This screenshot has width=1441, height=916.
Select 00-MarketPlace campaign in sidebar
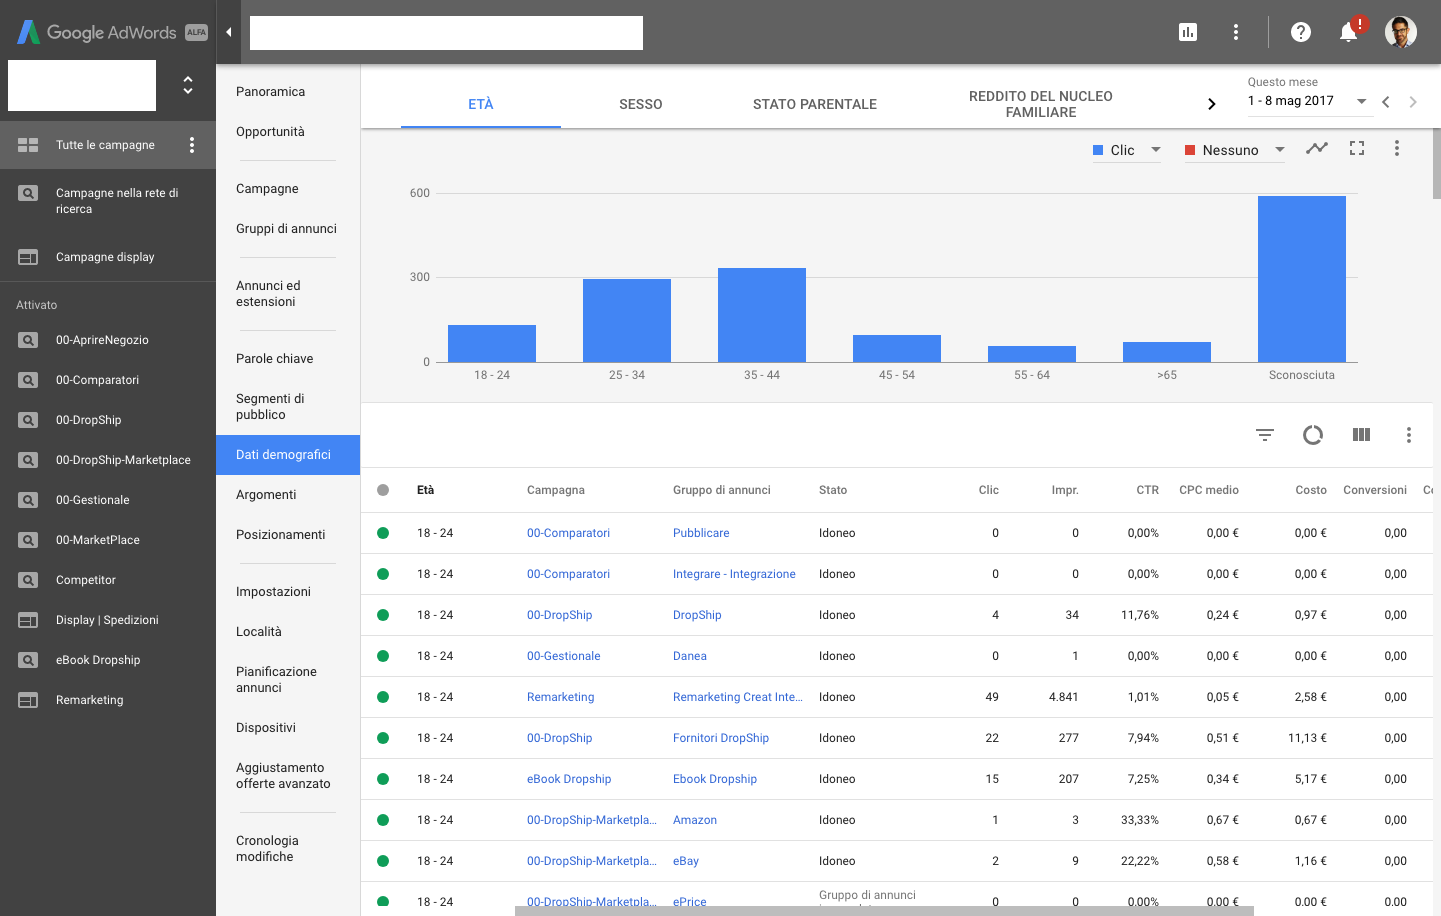(98, 540)
